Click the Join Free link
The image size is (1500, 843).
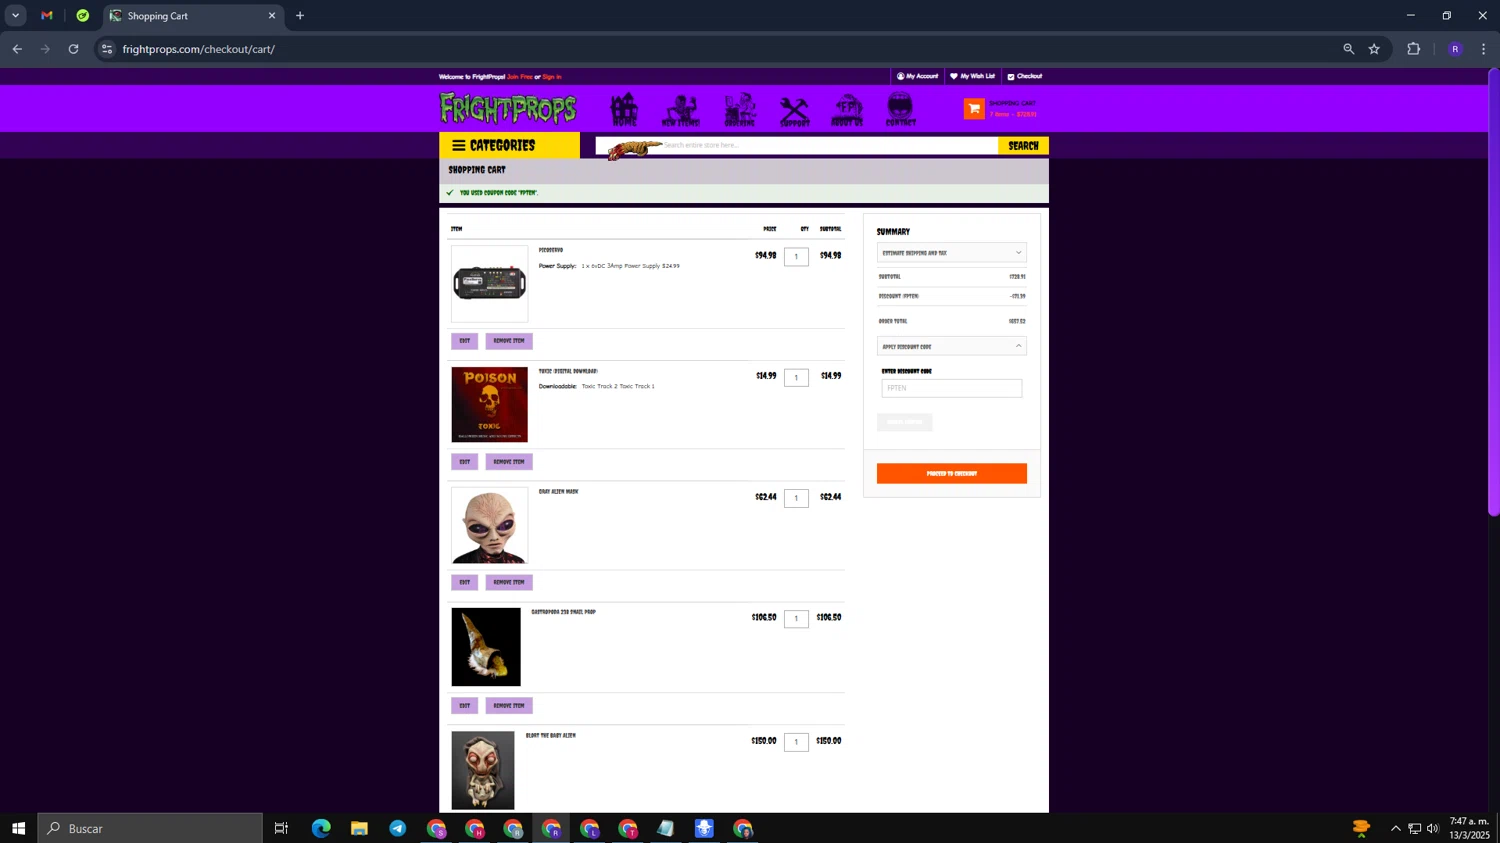click(519, 77)
